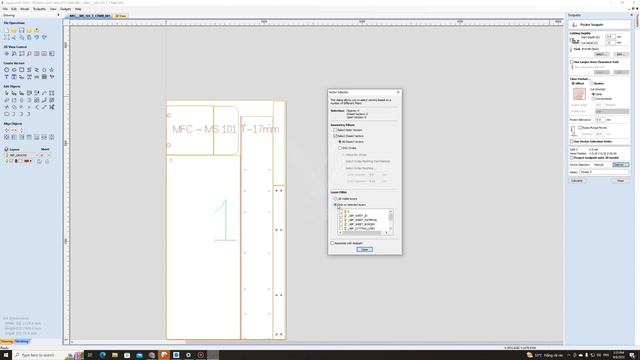Select the Draw Star tool
The image size is (640, 360).
coord(51,70)
